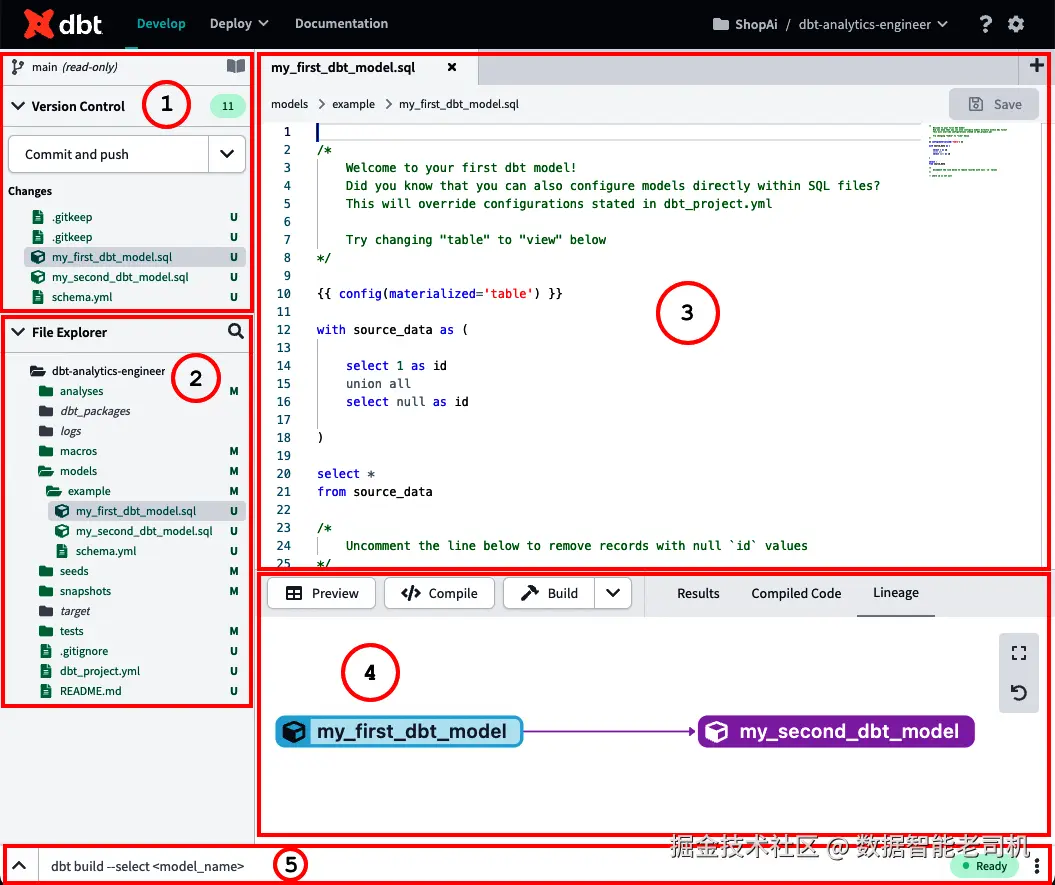Close the my_first_dbt_model.sql tab
The image size is (1055, 885).
[x=452, y=67]
